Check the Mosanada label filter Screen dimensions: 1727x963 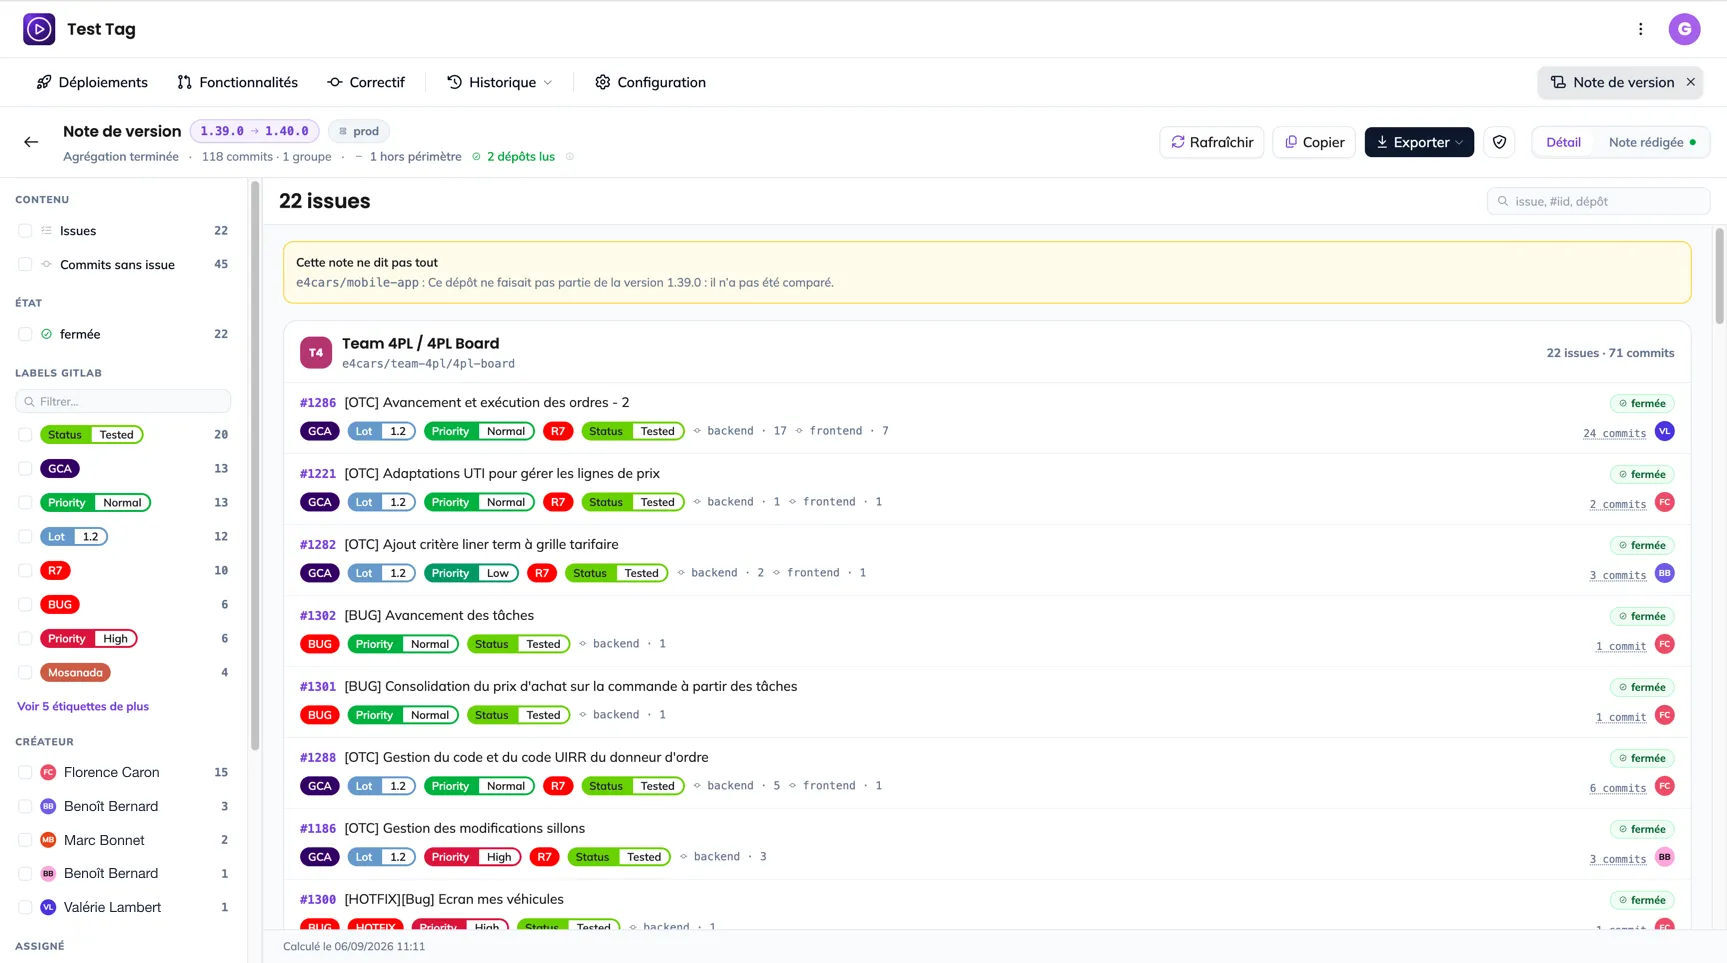coord(25,673)
